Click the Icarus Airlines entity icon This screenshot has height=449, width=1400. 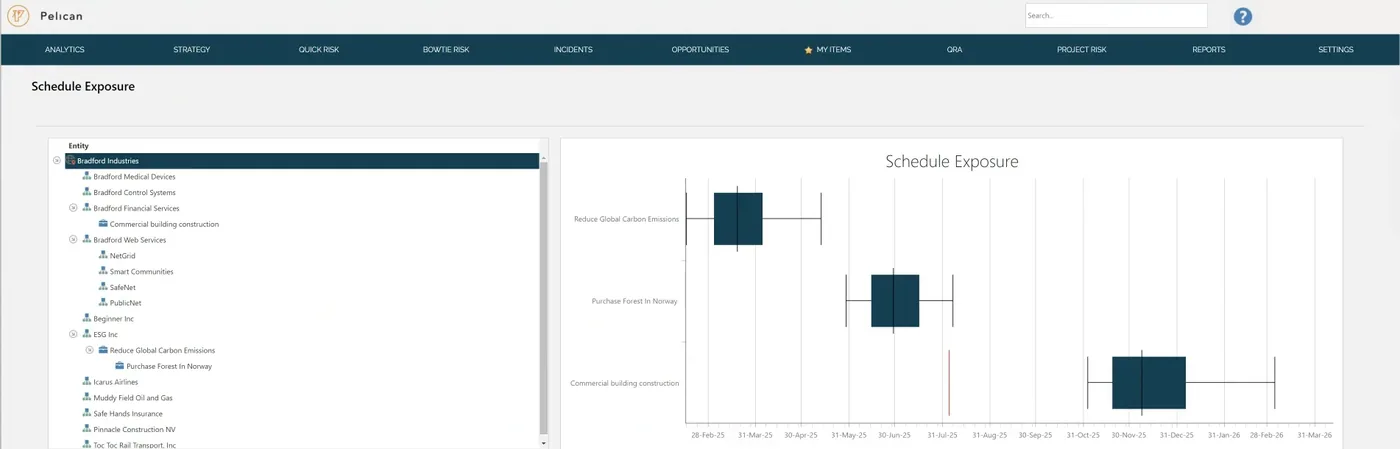point(87,382)
